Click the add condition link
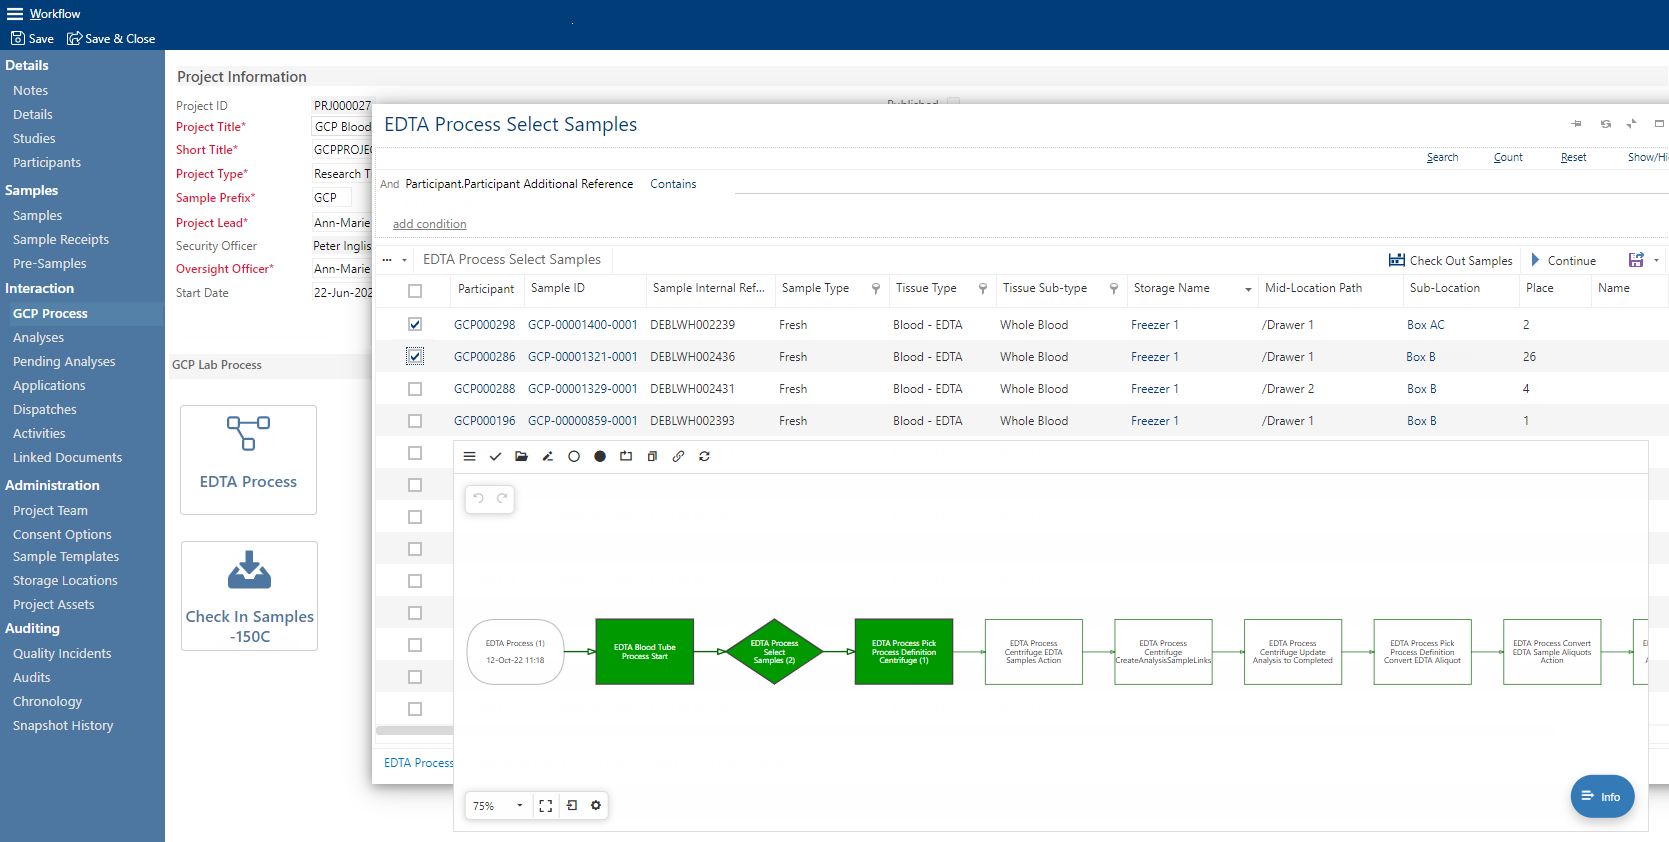This screenshot has width=1669, height=842. click(429, 224)
